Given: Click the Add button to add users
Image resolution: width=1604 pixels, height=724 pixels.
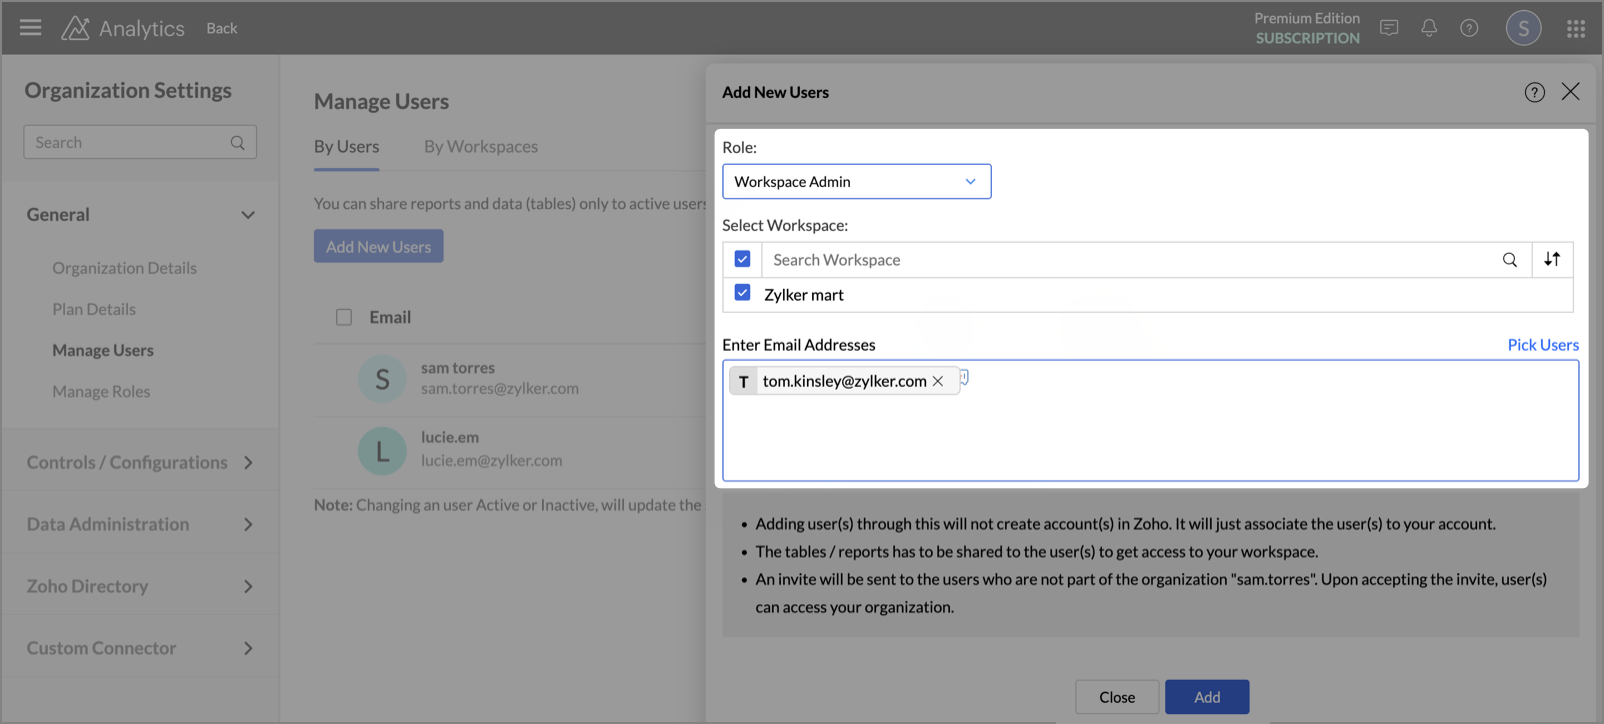Looking at the screenshot, I should coord(1206,697).
